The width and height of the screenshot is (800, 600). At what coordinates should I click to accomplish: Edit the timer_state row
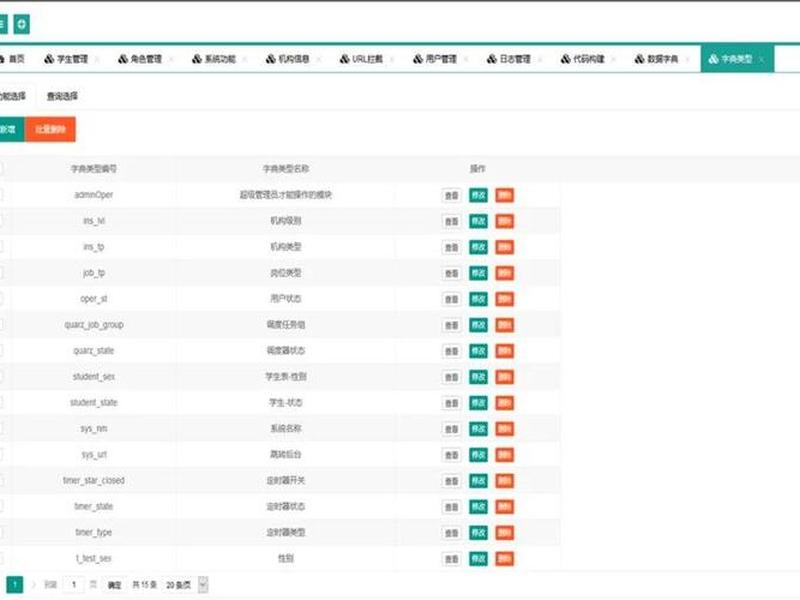(x=478, y=507)
